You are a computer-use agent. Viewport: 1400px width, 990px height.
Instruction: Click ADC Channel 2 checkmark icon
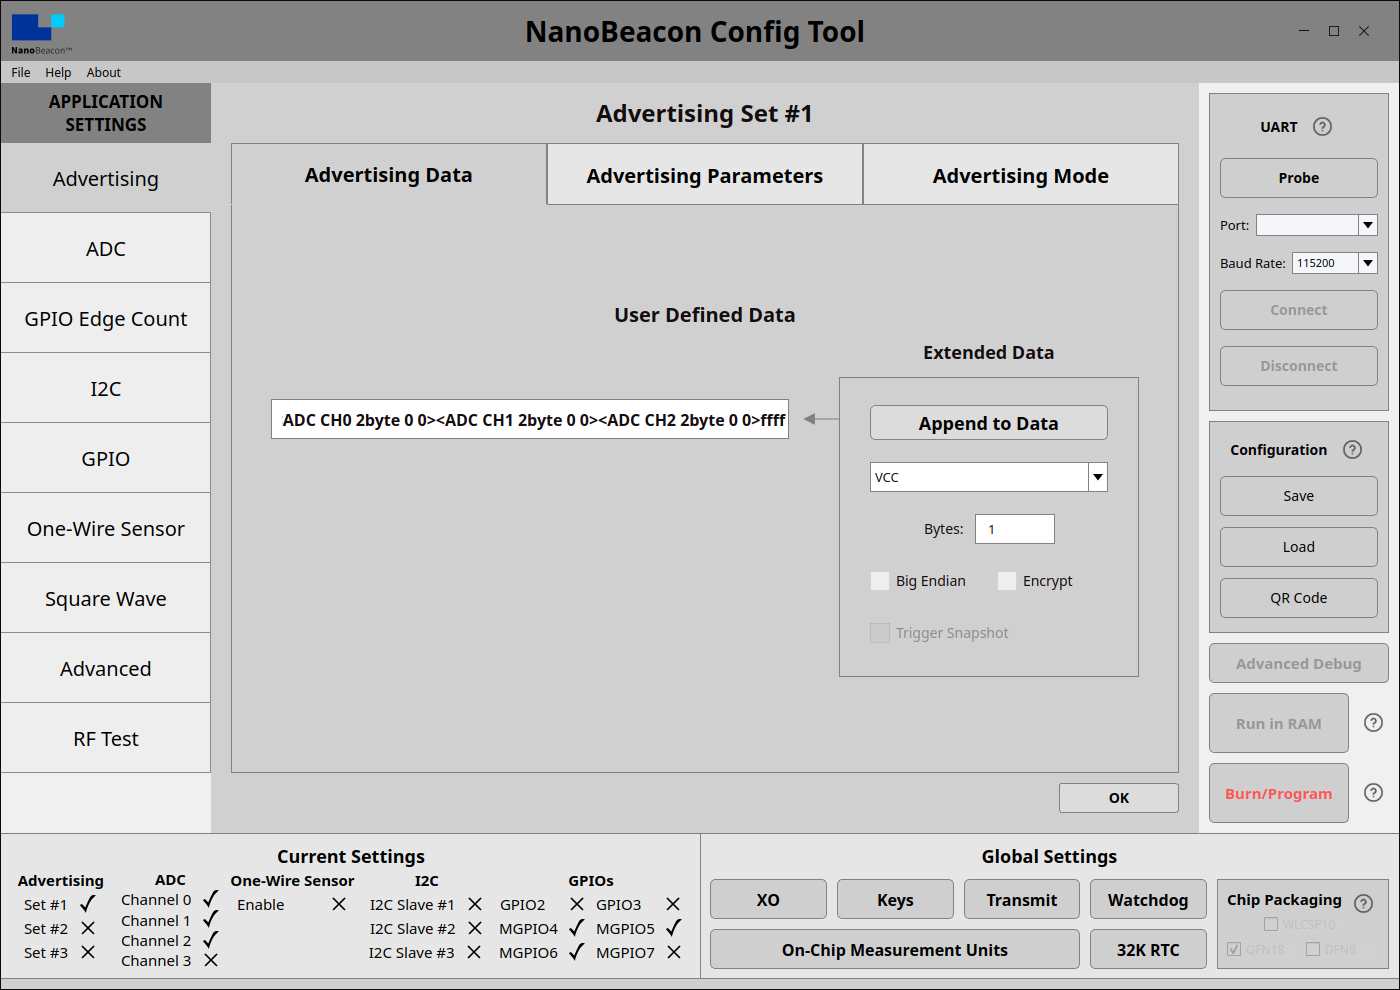tap(210, 940)
